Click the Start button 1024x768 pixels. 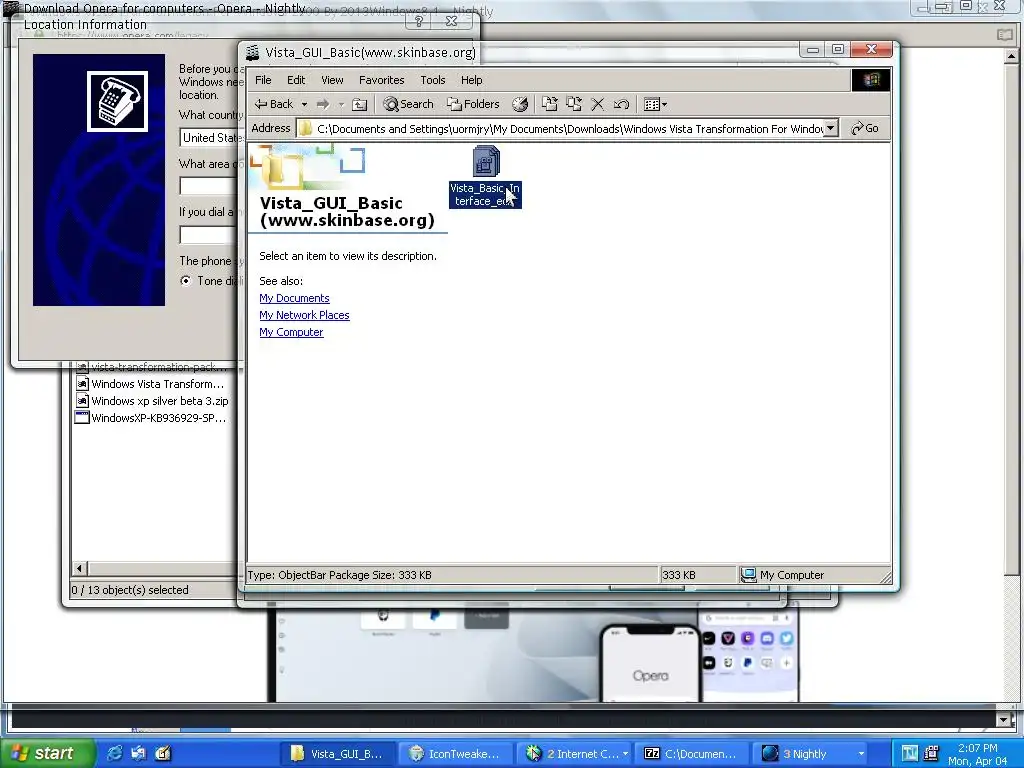[46, 753]
